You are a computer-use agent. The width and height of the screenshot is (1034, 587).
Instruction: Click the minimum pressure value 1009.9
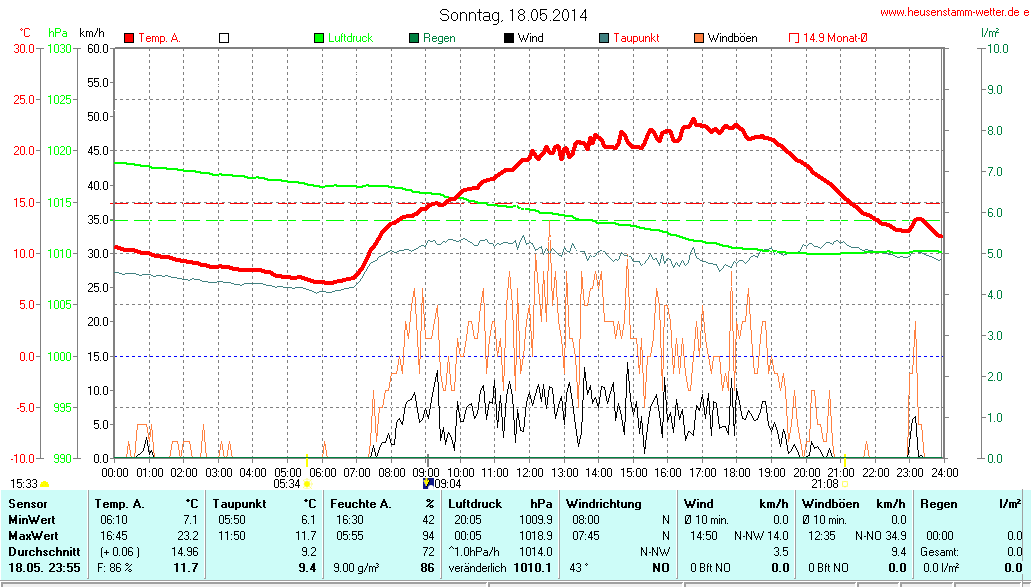point(535,520)
